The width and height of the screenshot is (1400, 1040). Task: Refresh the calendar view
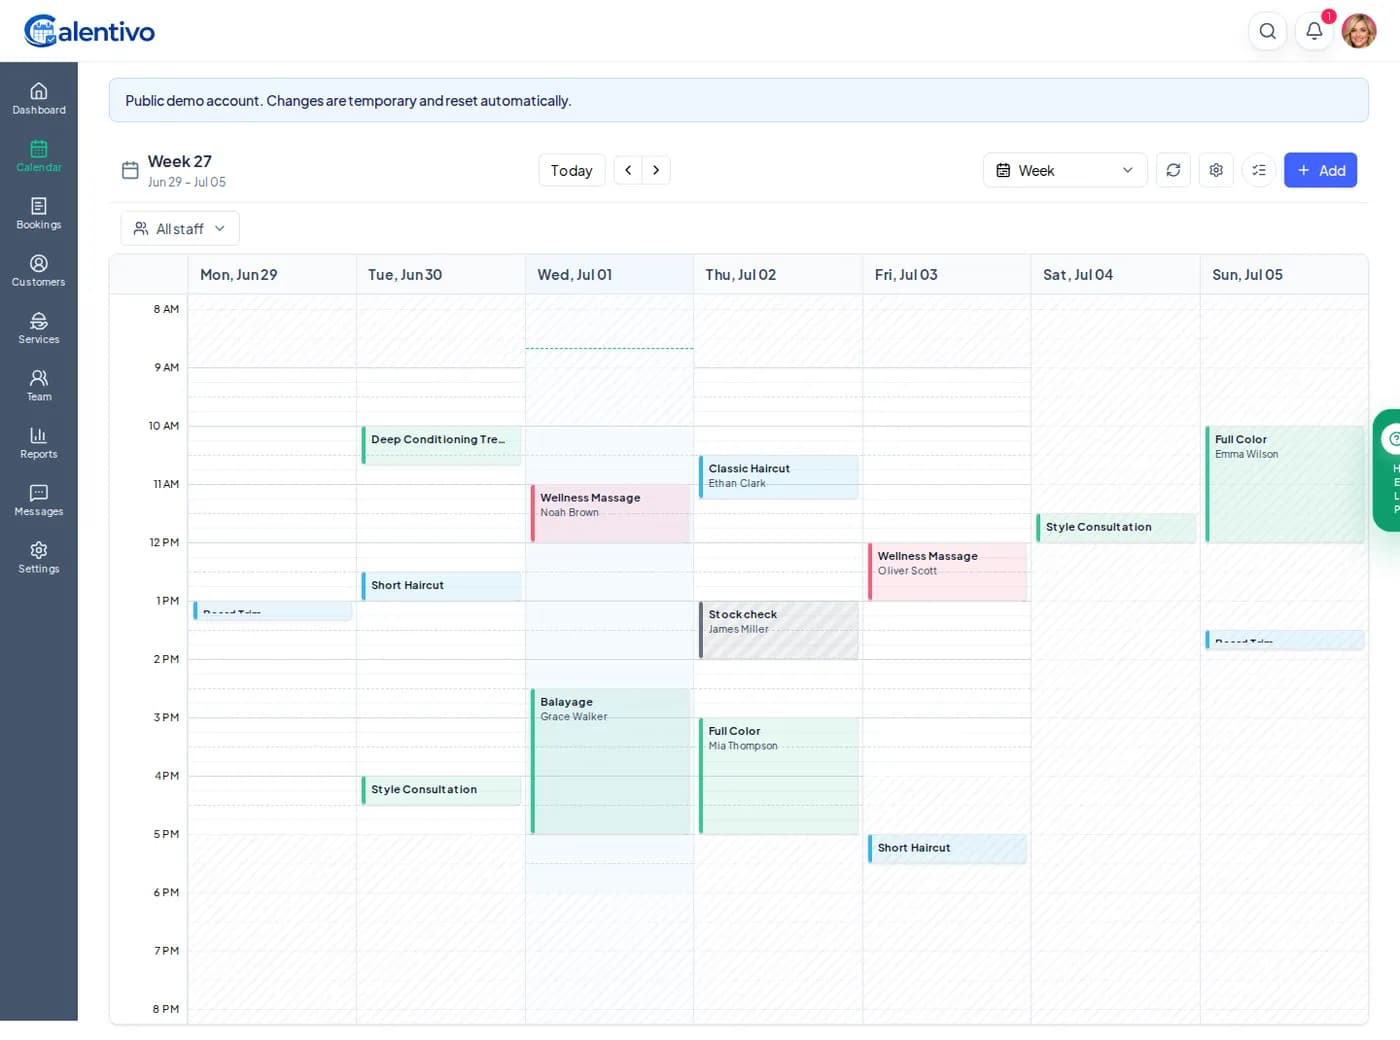point(1173,170)
